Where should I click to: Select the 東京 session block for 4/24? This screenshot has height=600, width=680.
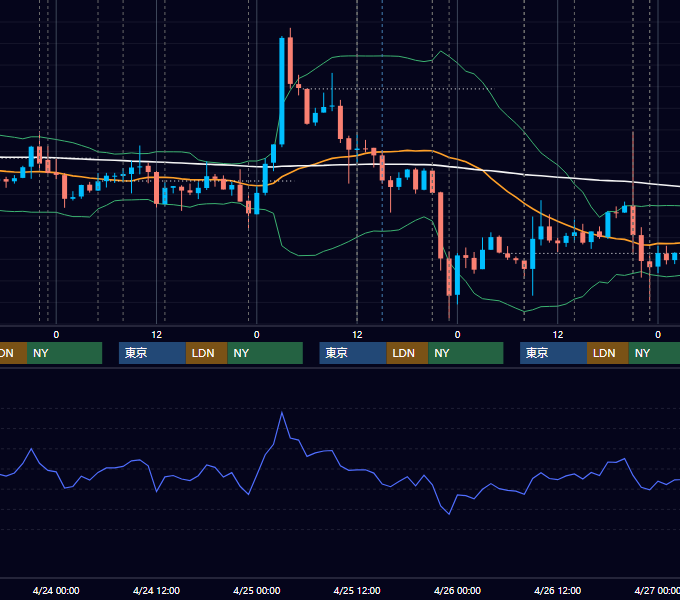(152, 353)
